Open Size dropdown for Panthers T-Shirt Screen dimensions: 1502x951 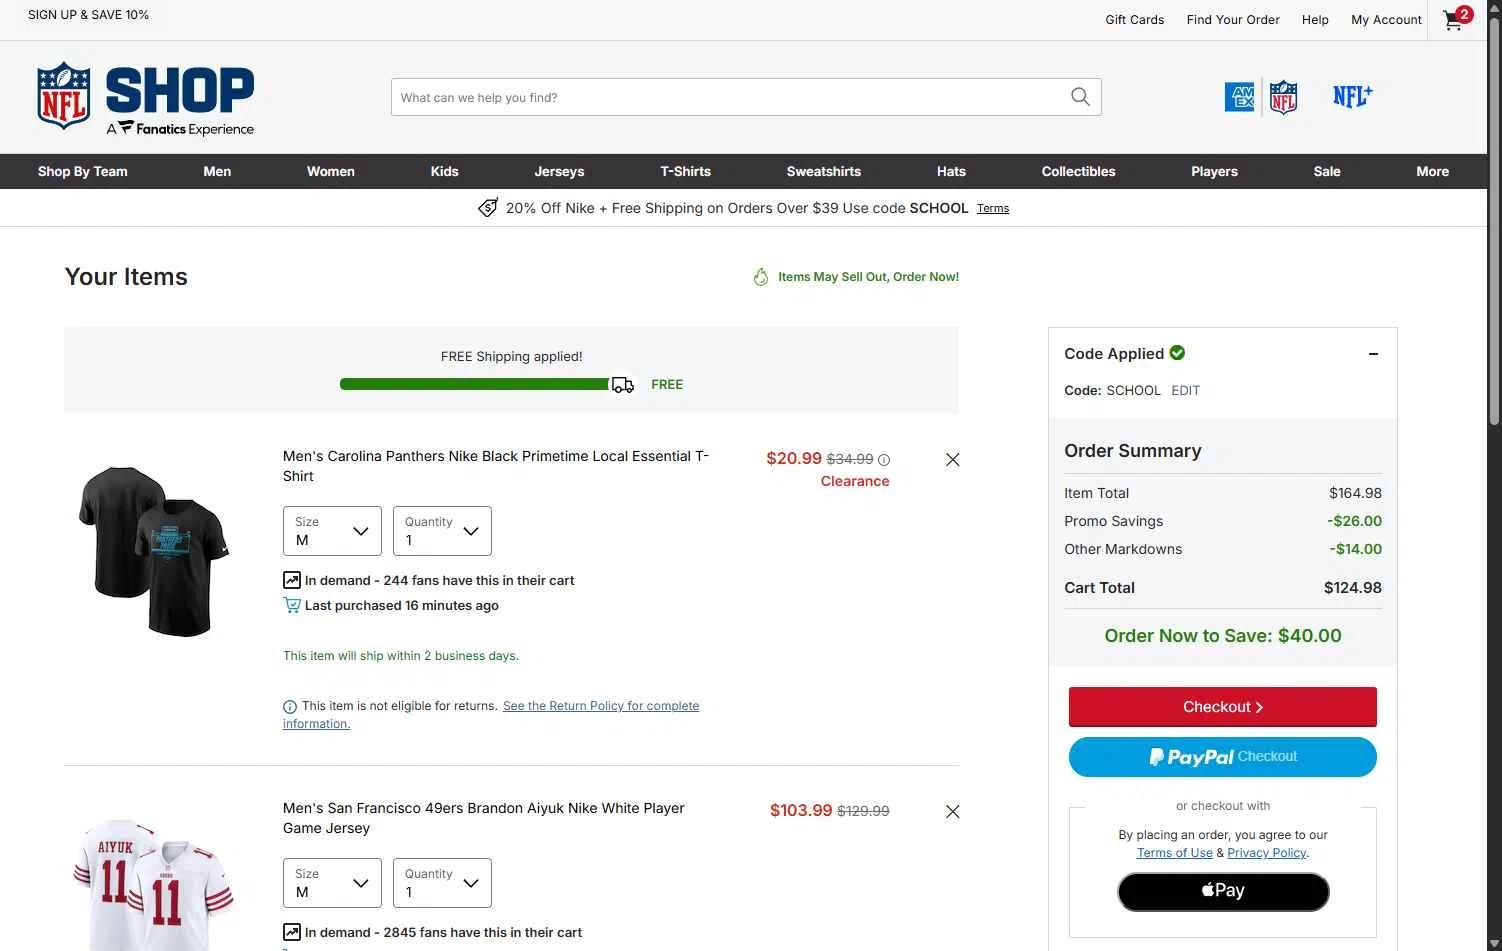pos(332,531)
